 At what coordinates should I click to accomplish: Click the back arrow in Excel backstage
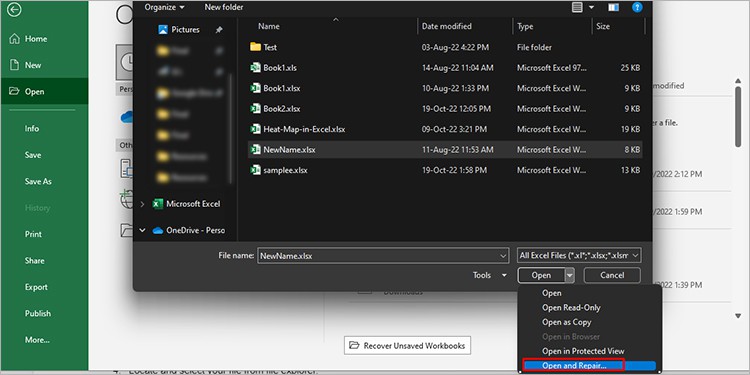pos(14,10)
